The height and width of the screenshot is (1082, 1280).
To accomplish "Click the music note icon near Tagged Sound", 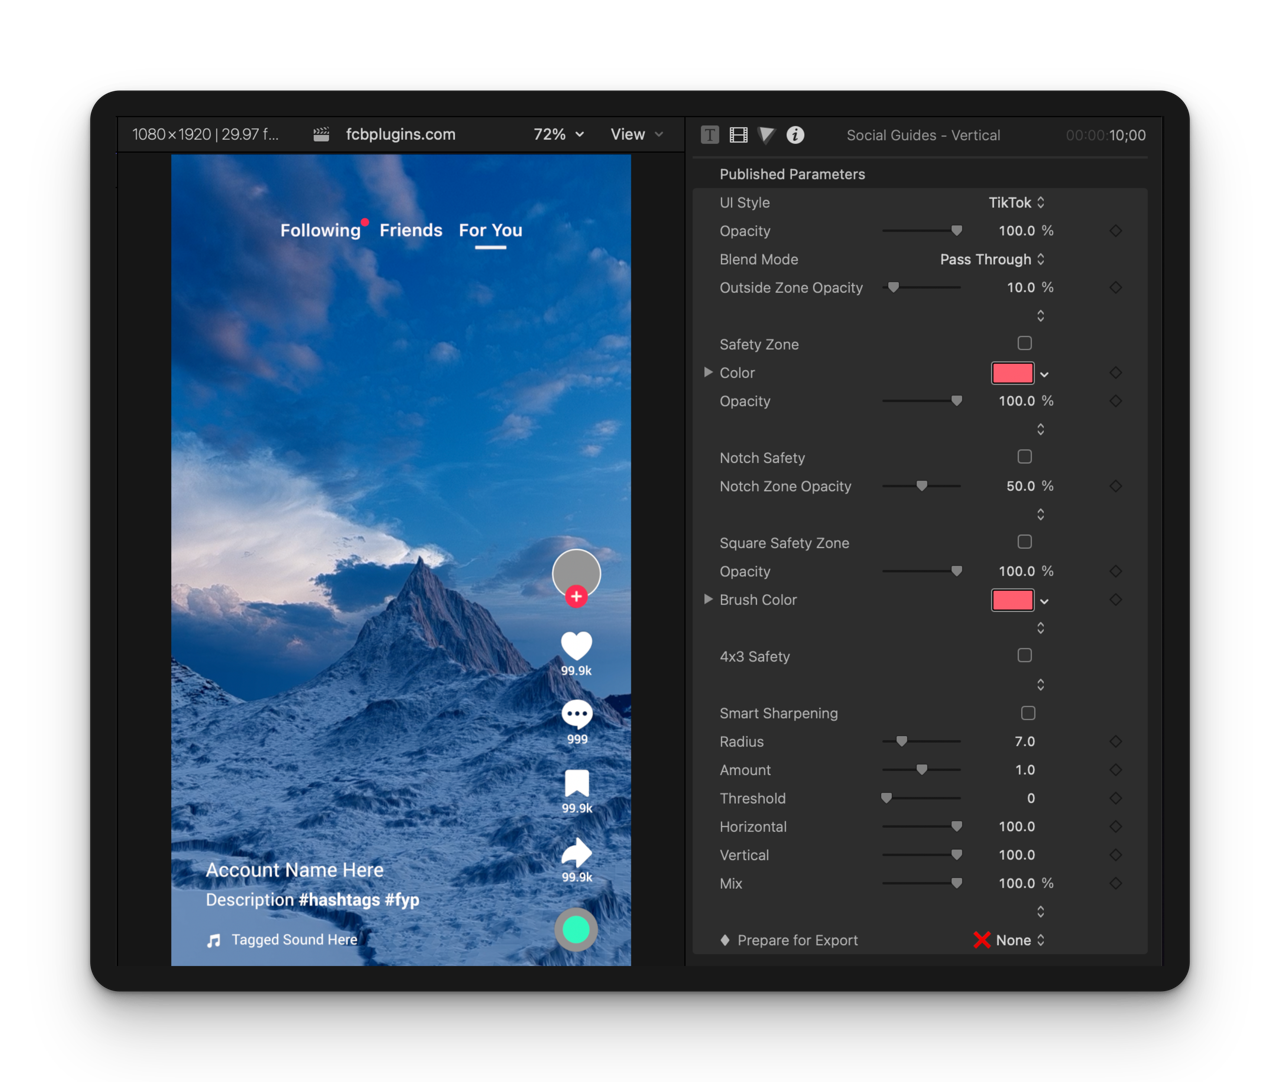I will pos(213,941).
